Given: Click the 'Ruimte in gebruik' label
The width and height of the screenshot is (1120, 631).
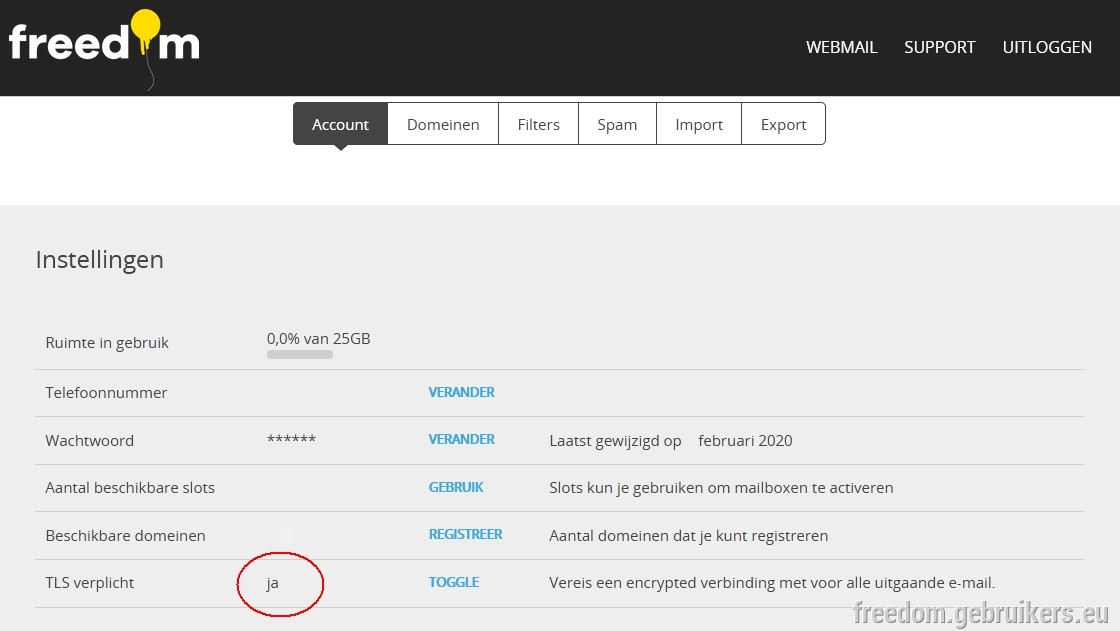Looking at the screenshot, I should coord(107,343).
